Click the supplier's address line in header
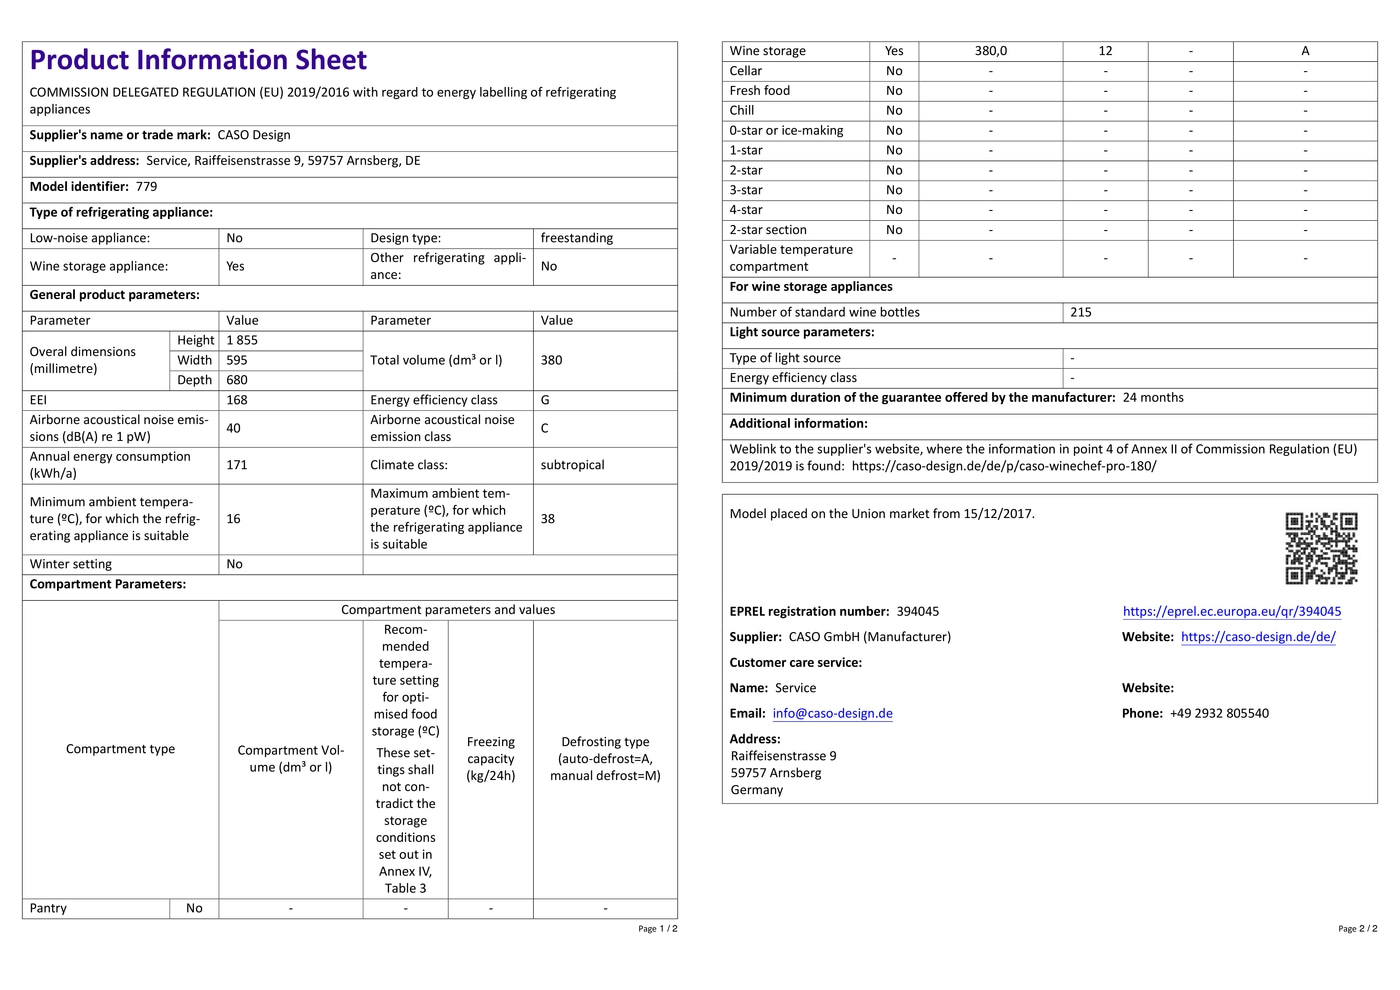 [x=225, y=161]
